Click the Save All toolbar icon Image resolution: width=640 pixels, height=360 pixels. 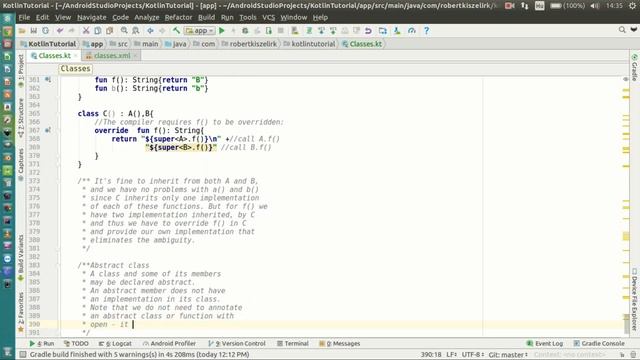pos(33,31)
